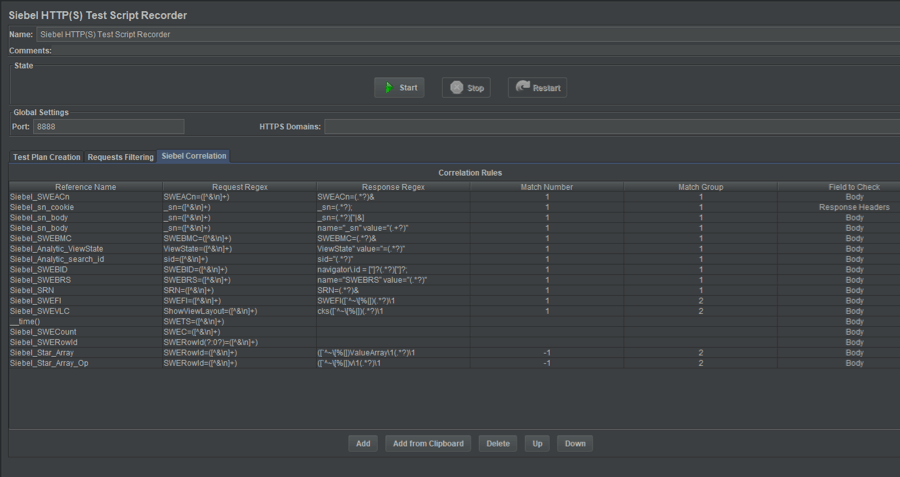The width and height of the screenshot is (900, 477).
Task: Click match number -1 in Siebel_Star_Array row
Action: tap(547, 352)
